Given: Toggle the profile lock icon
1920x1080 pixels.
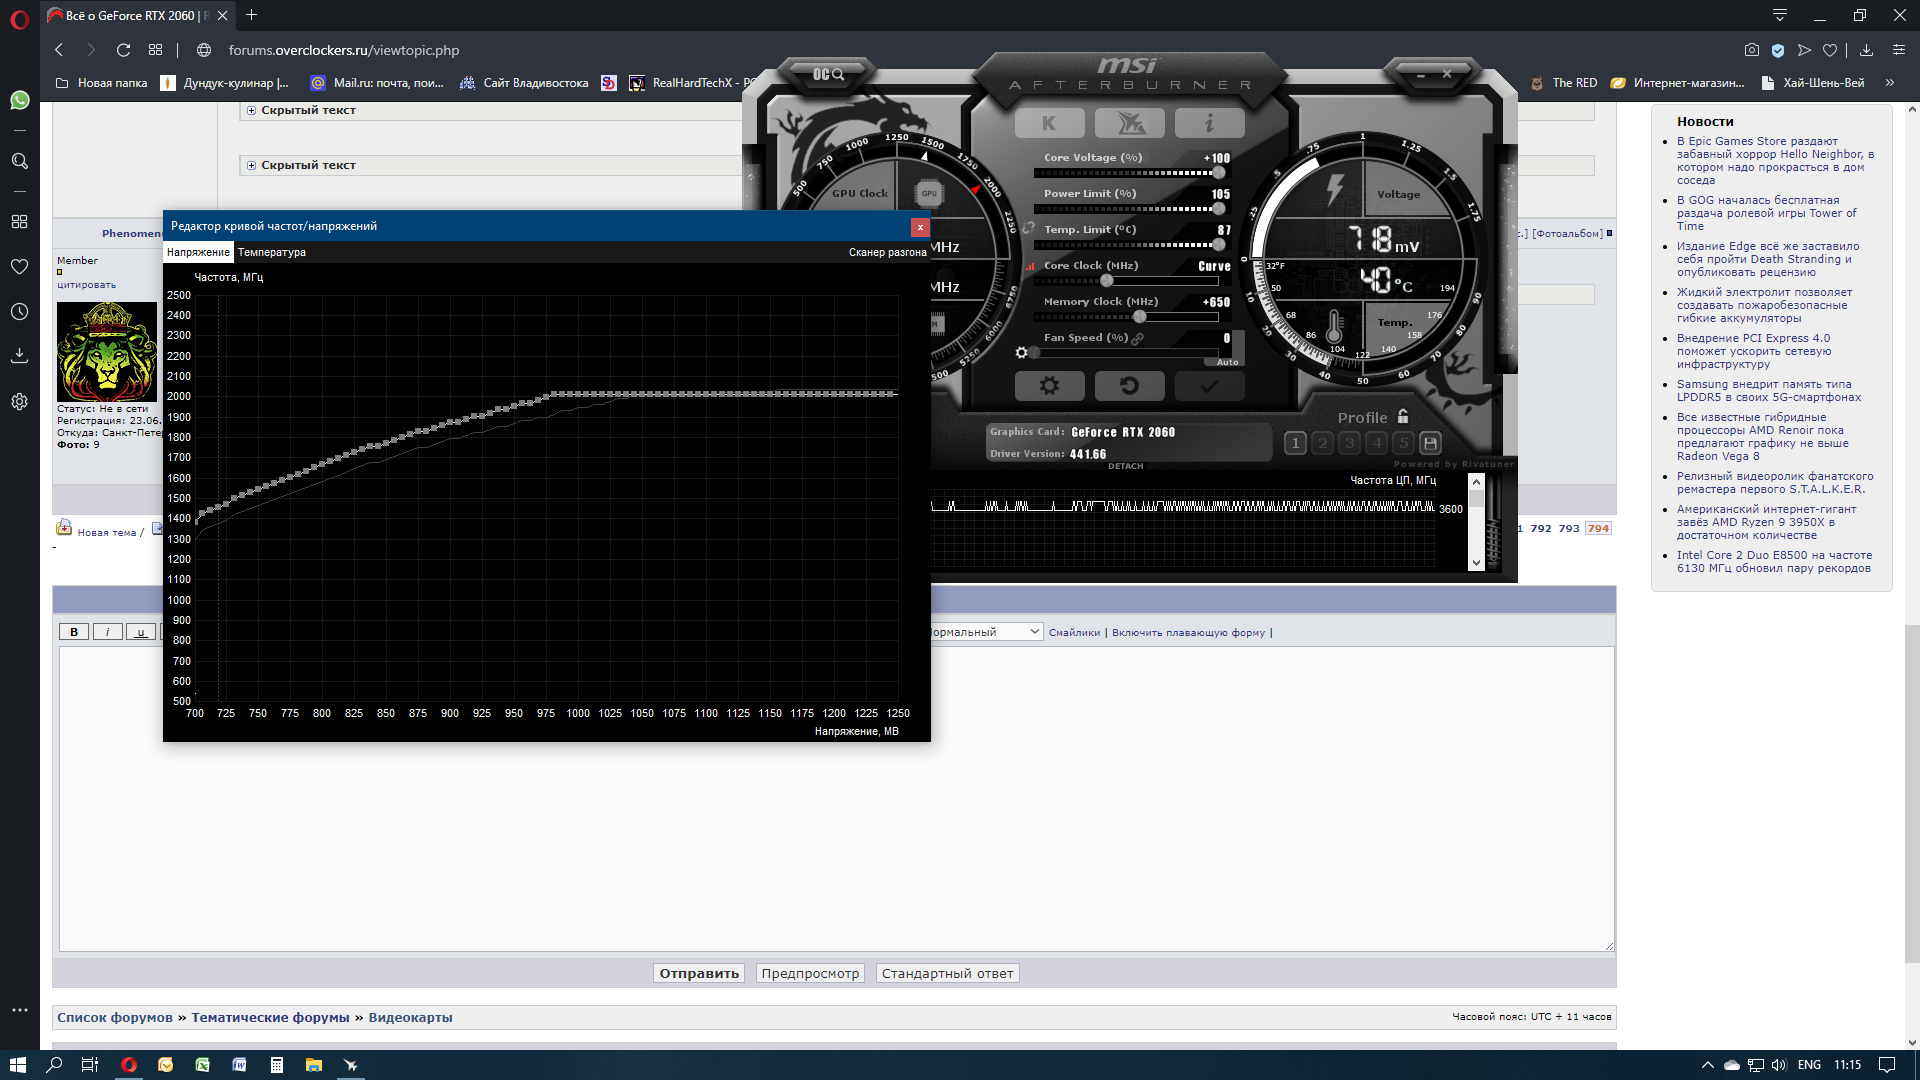Looking at the screenshot, I should (x=1403, y=416).
